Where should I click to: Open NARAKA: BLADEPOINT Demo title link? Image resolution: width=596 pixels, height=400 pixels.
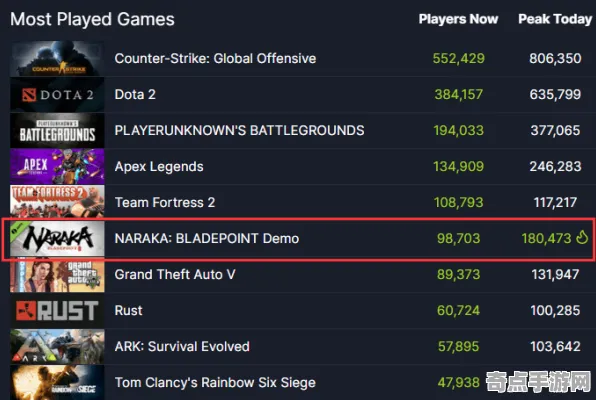click(x=207, y=238)
